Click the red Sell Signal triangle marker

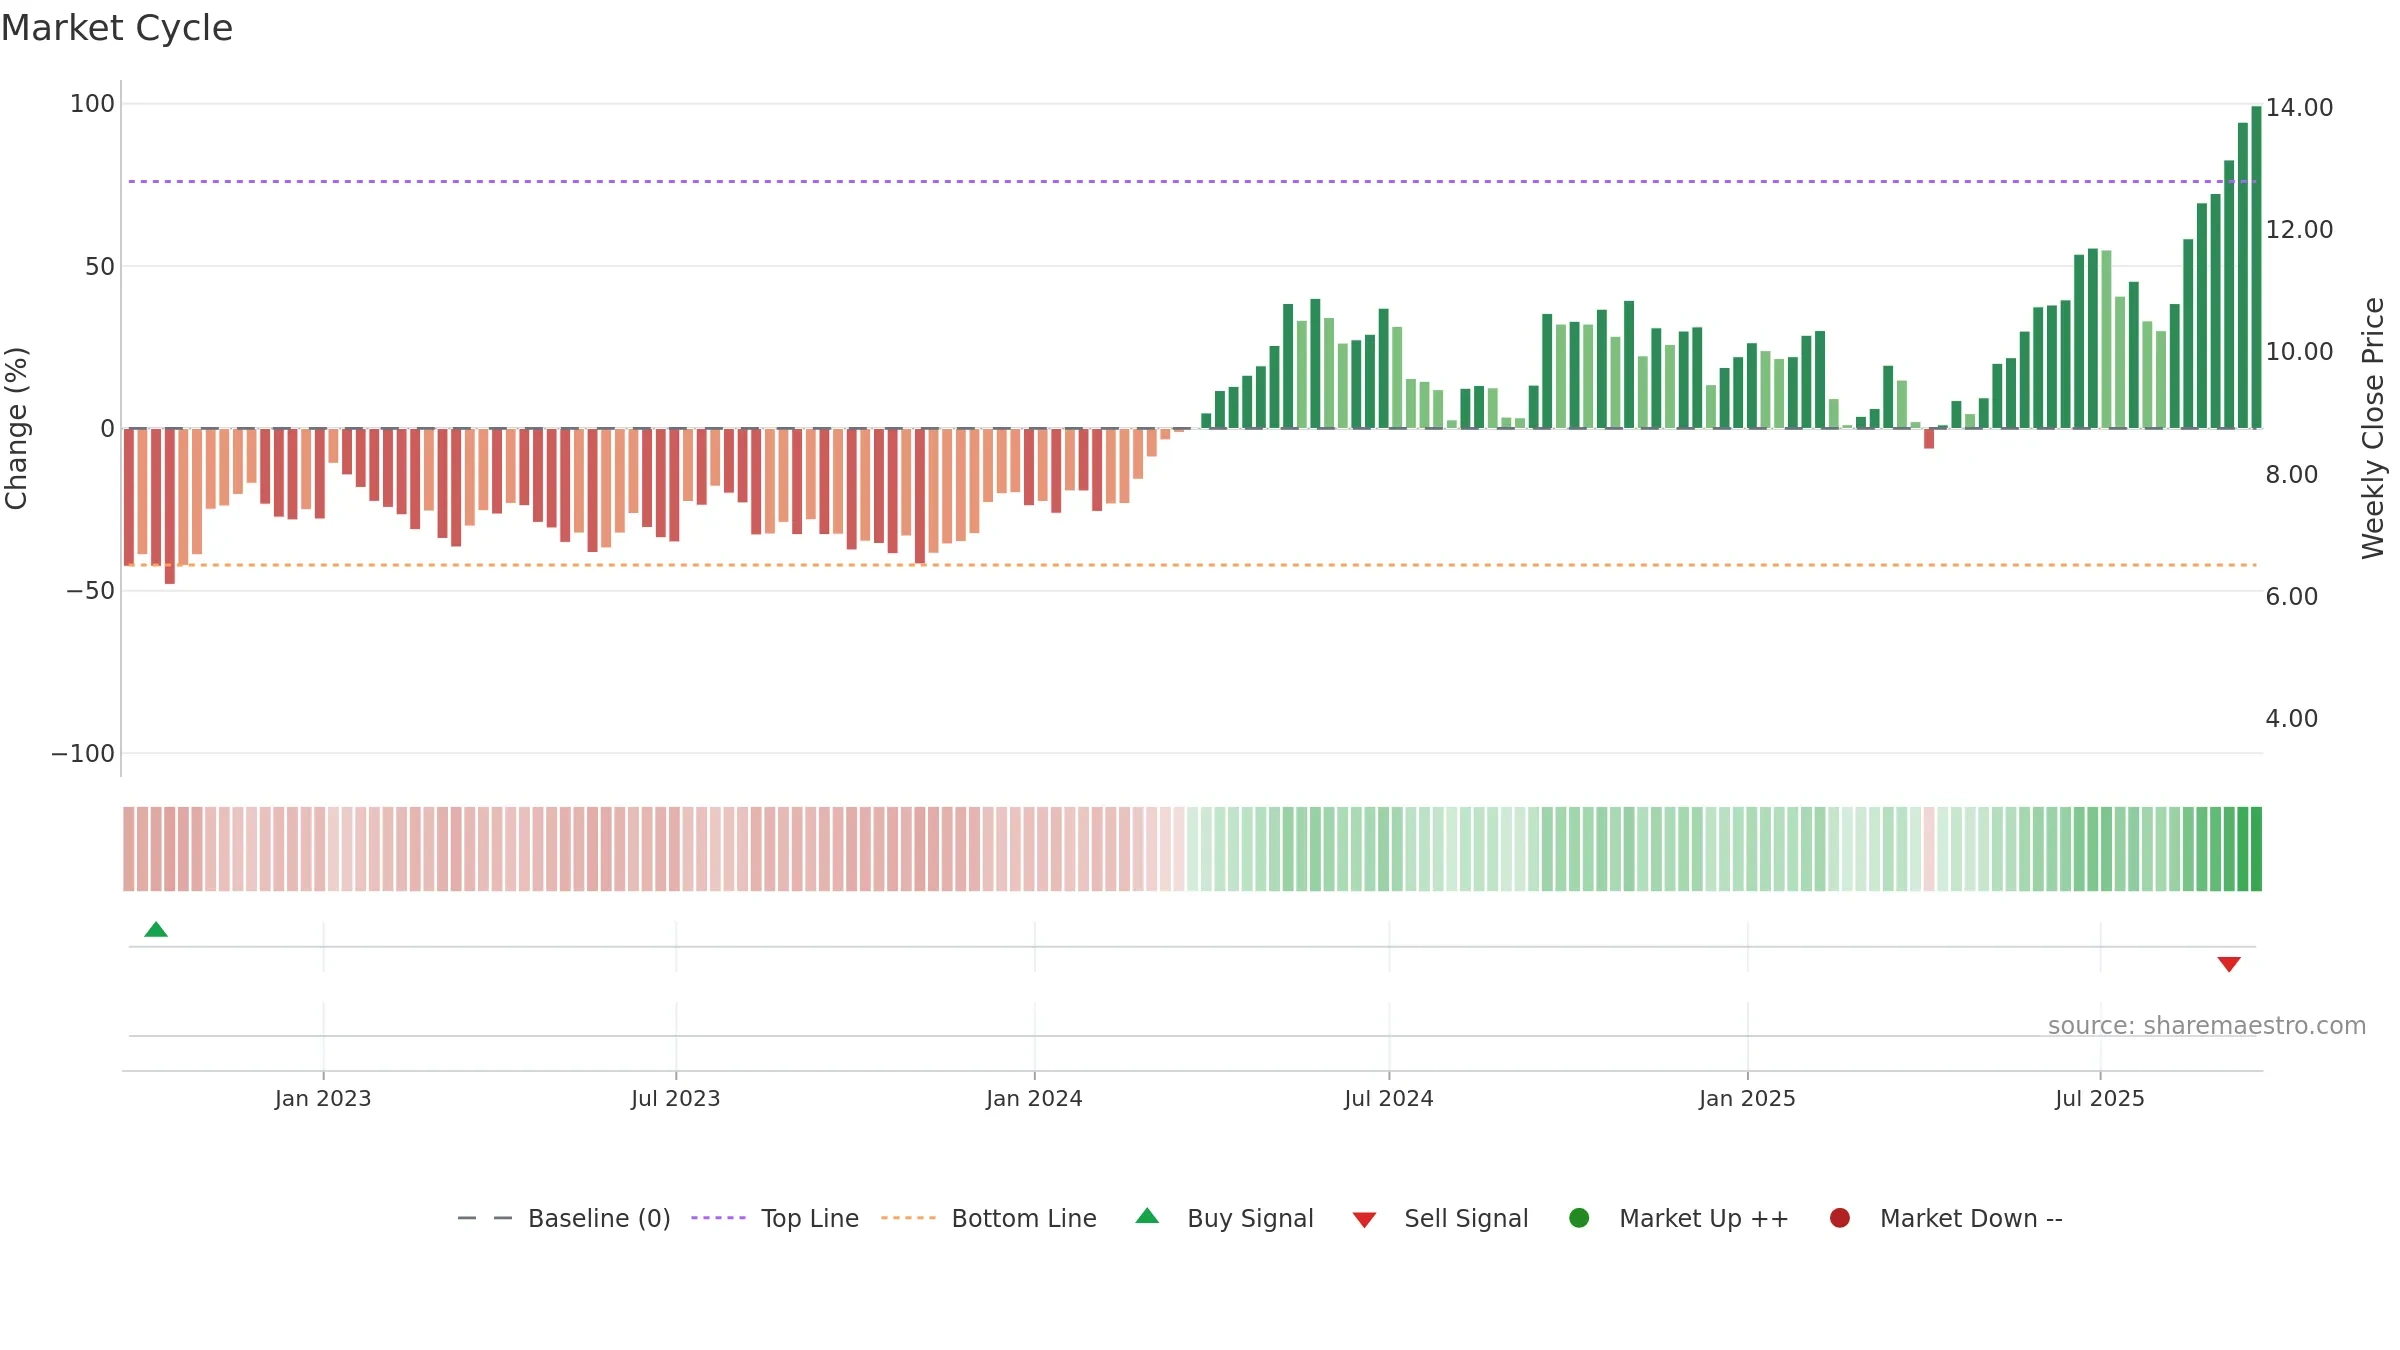2229,964
